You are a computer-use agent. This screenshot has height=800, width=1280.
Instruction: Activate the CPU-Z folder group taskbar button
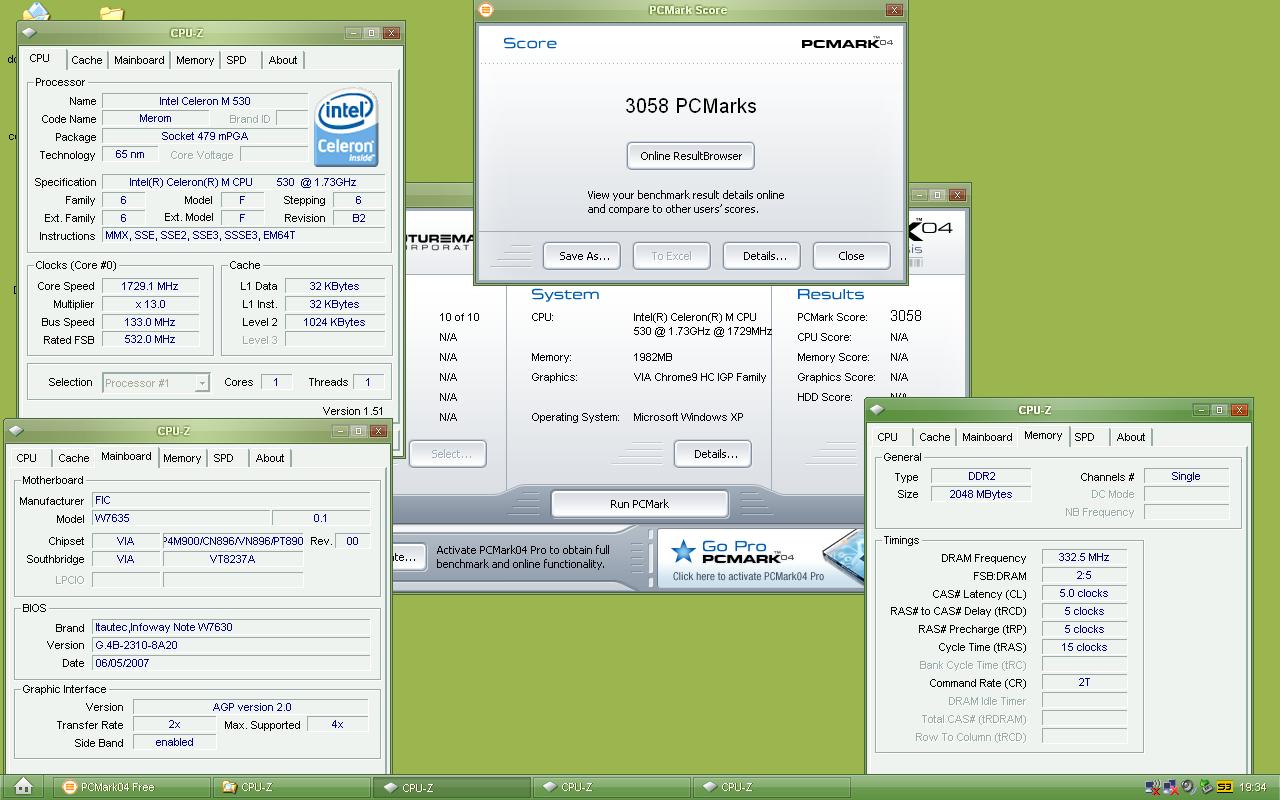click(x=291, y=787)
